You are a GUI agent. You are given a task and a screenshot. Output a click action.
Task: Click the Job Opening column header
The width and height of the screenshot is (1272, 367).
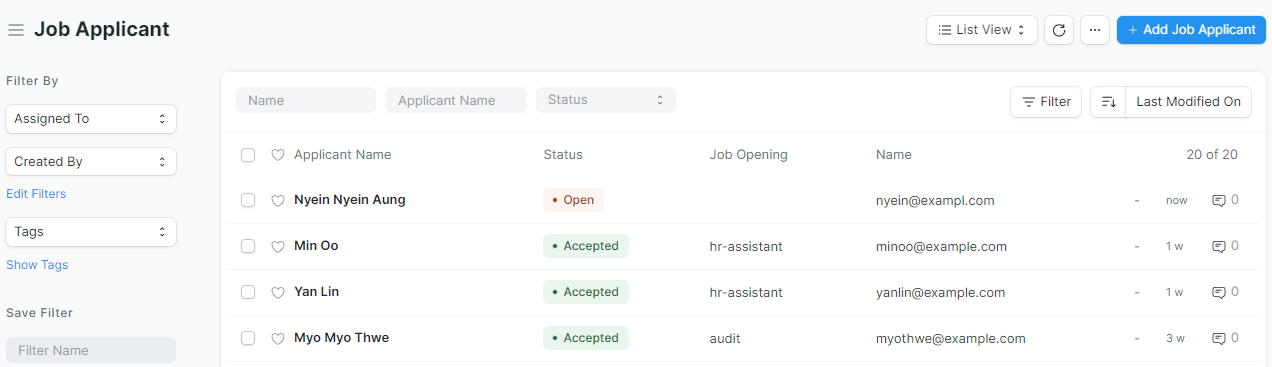point(749,155)
